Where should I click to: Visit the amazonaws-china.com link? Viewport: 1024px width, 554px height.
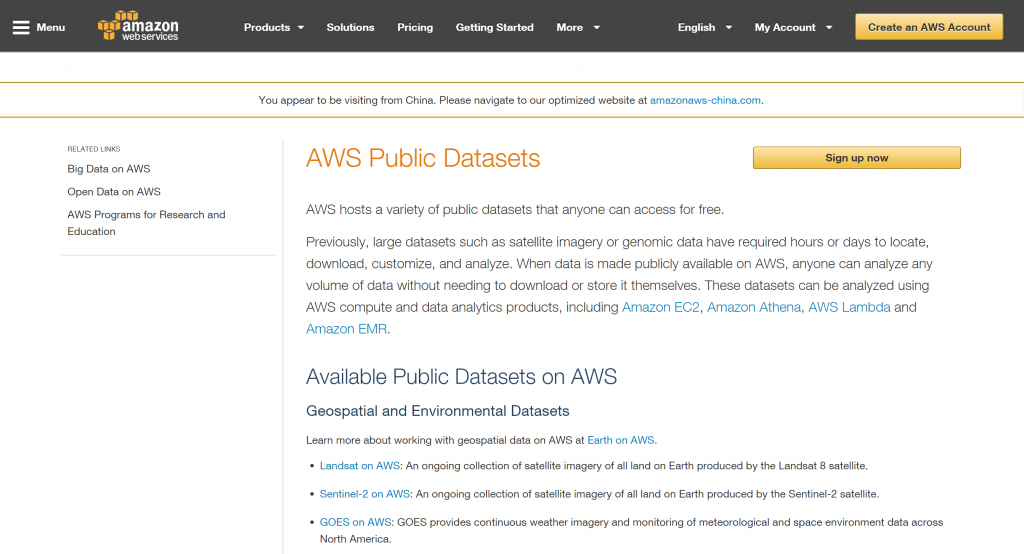705,100
